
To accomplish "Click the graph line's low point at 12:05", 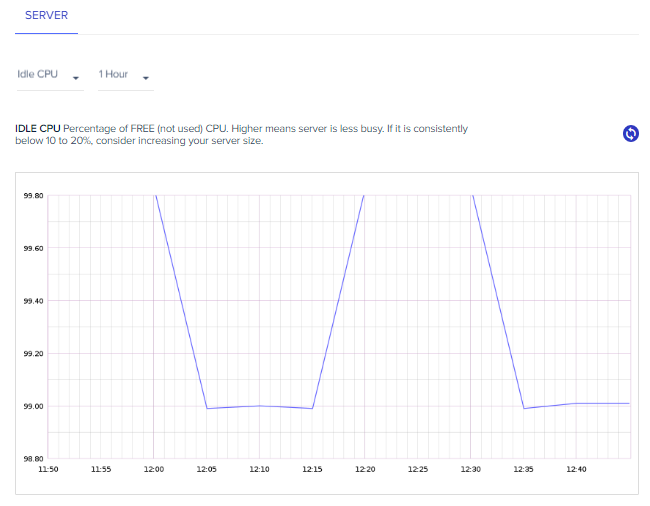I will [207, 409].
